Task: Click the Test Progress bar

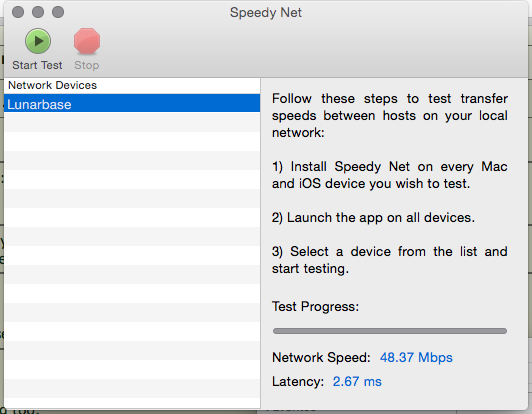Action: click(390, 331)
